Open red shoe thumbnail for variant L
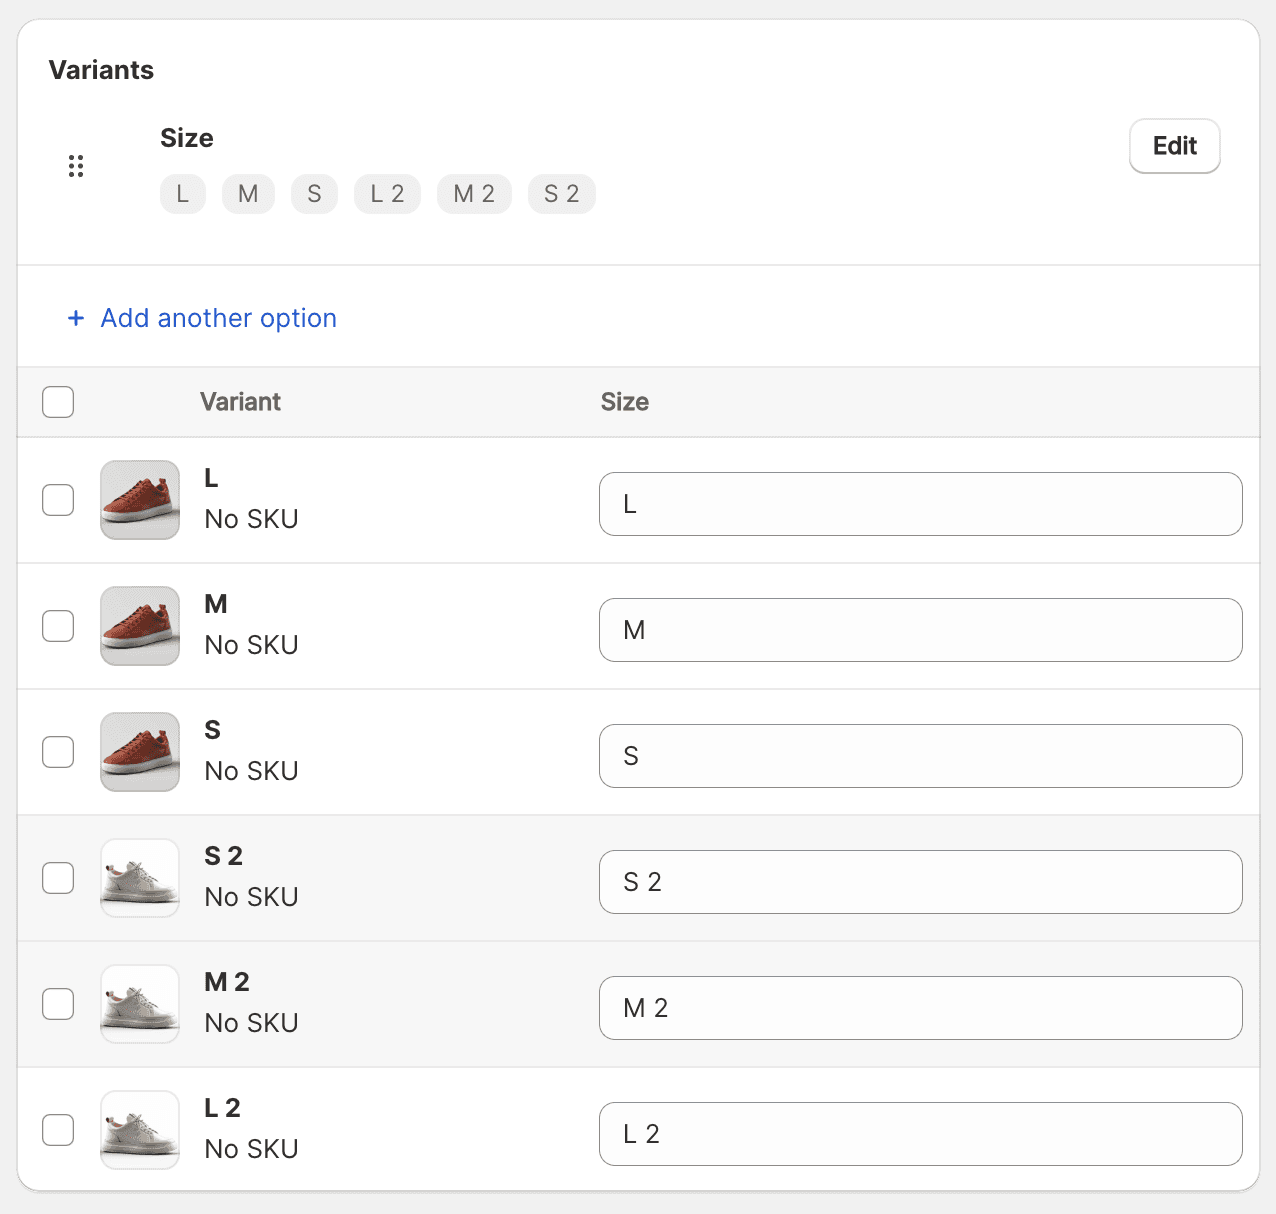 point(140,500)
